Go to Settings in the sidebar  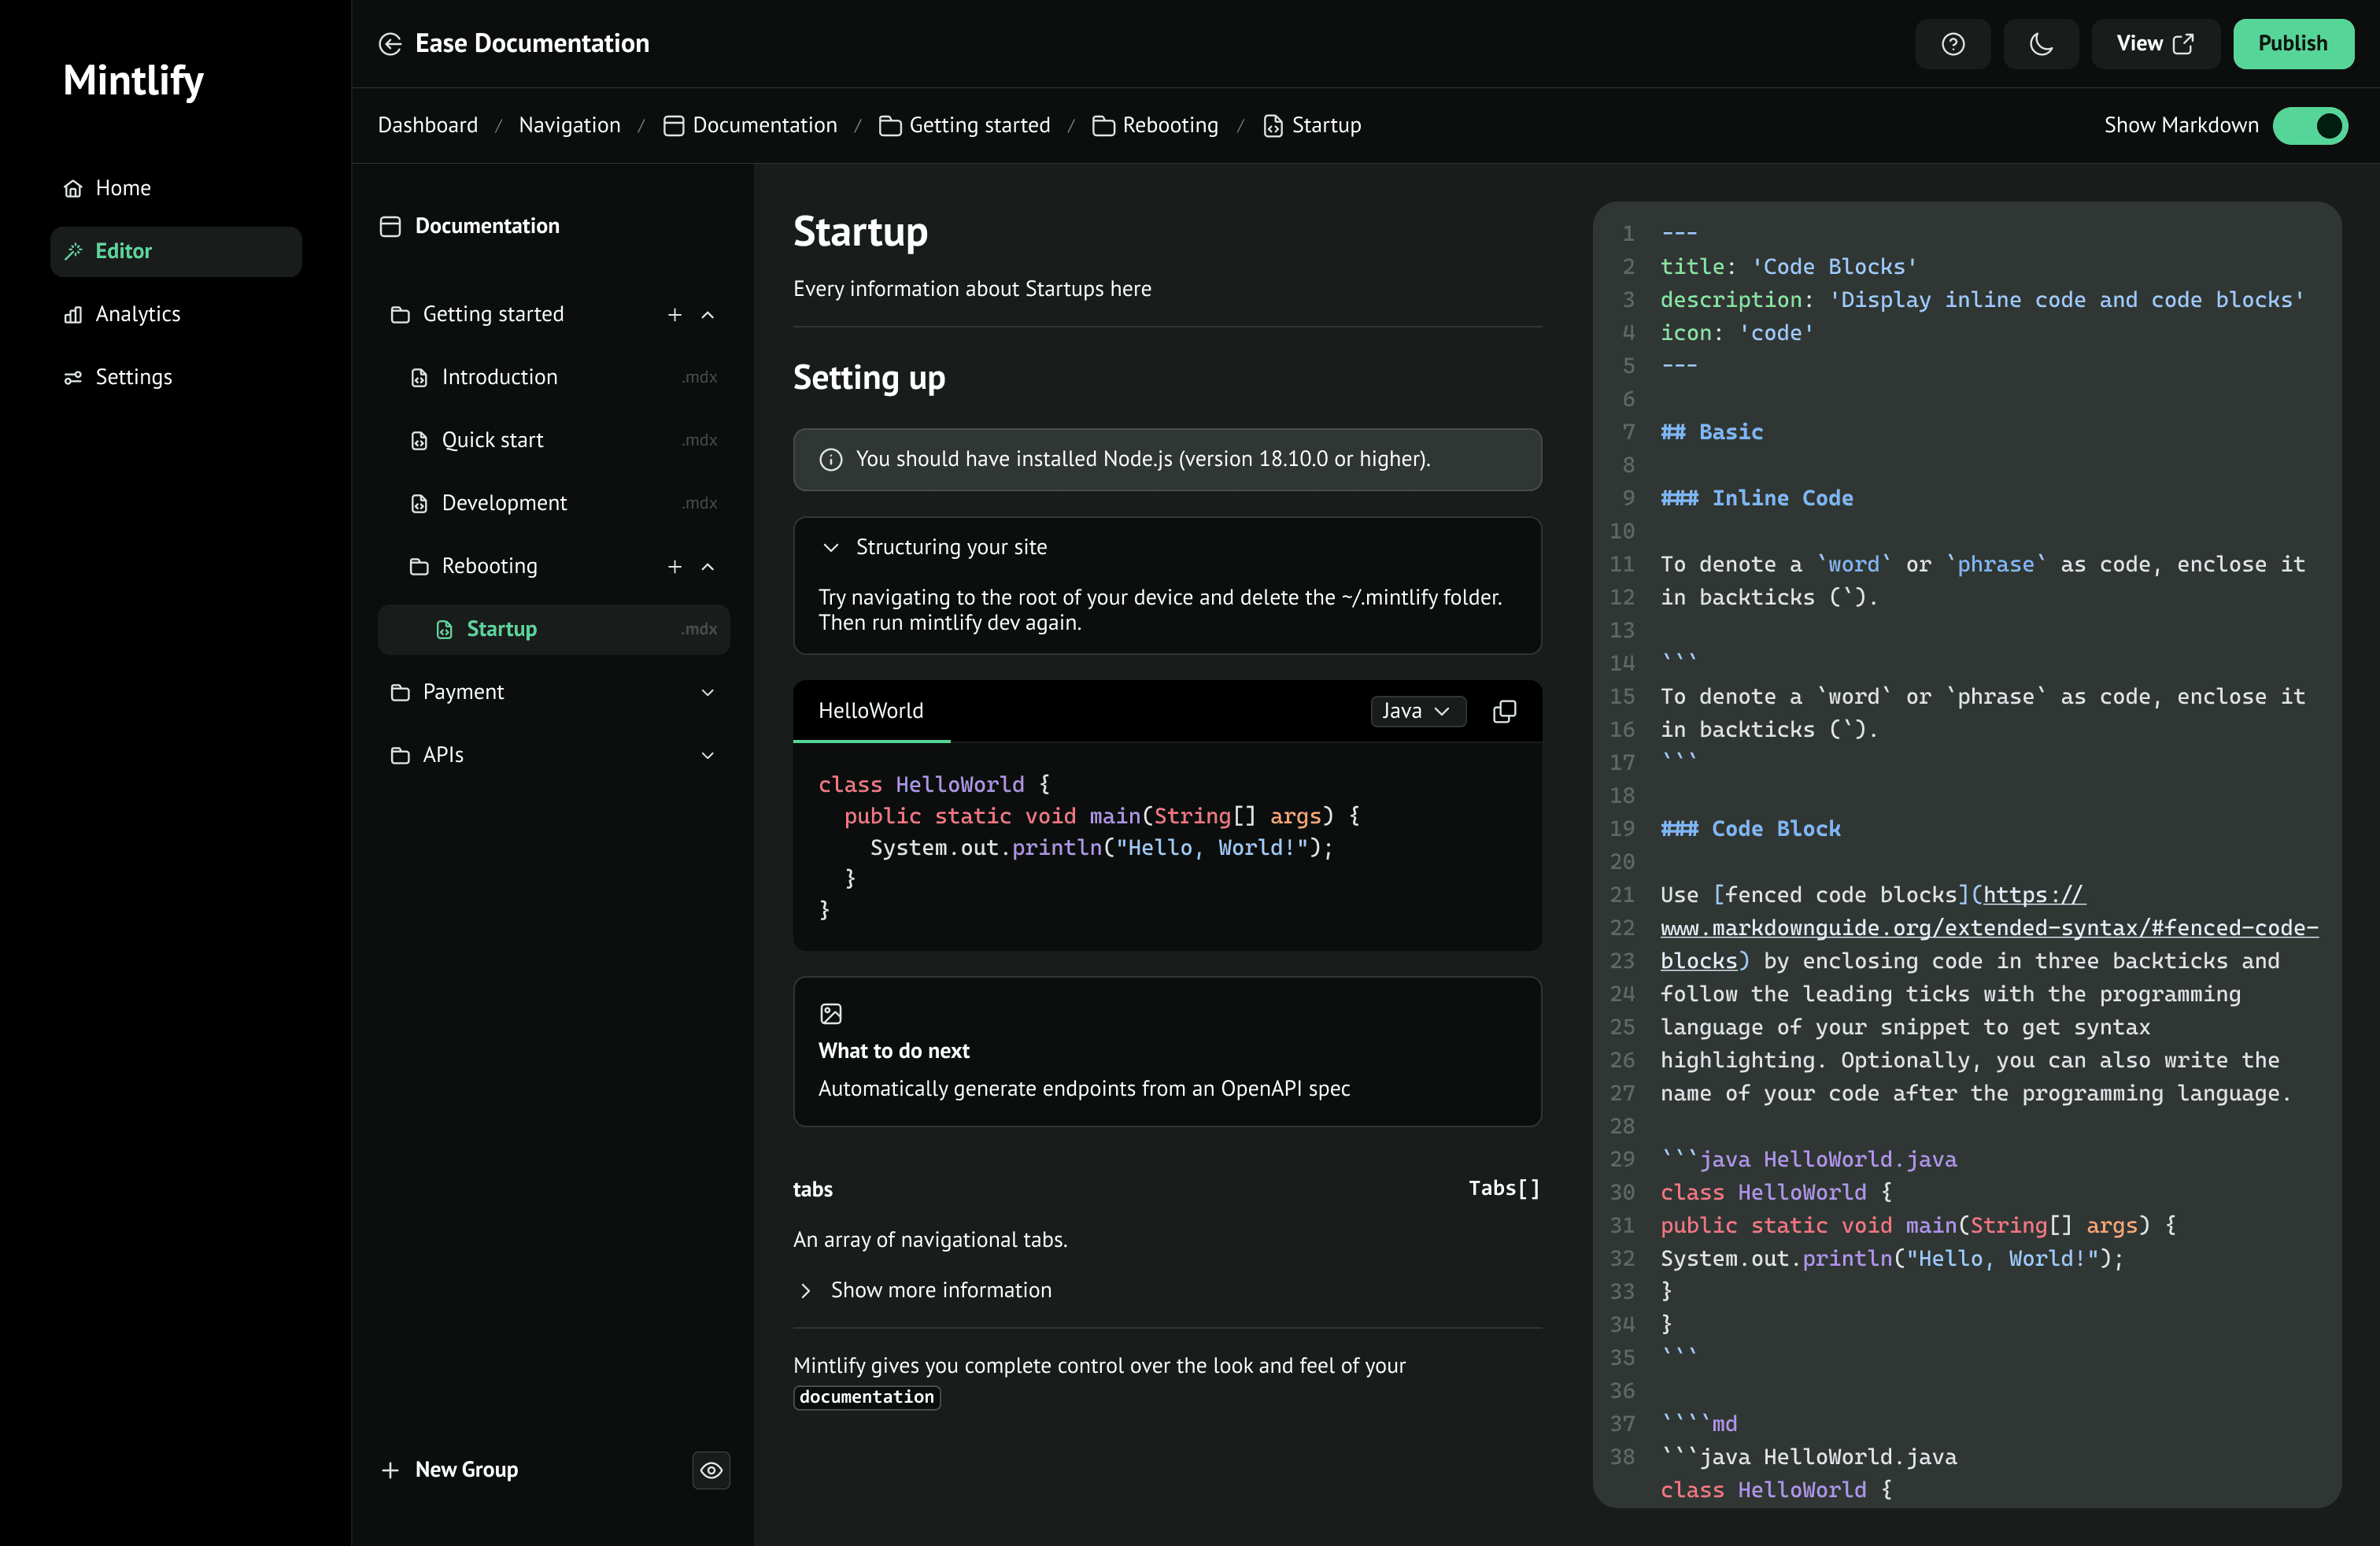click(133, 377)
